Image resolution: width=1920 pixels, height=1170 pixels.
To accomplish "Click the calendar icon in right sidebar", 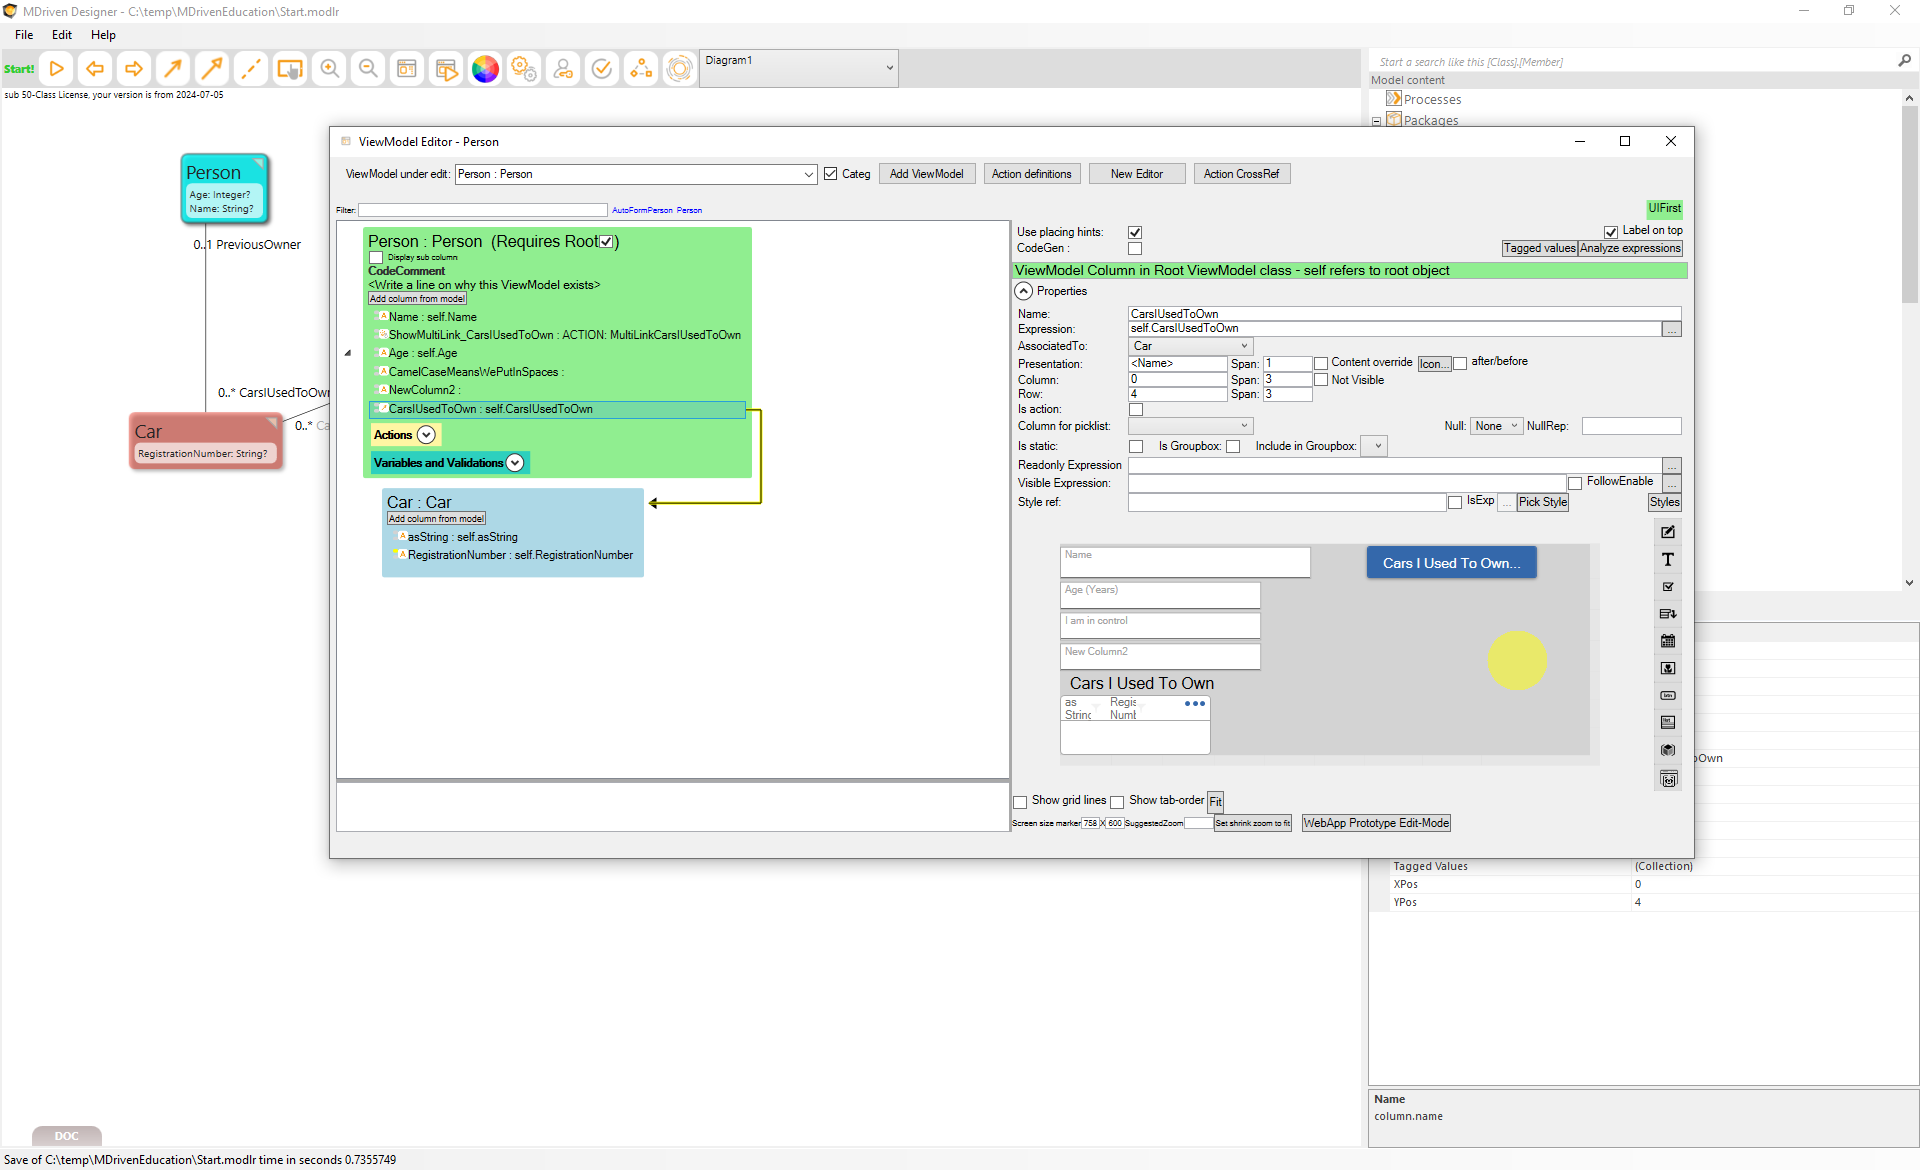I will [1668, 641].
